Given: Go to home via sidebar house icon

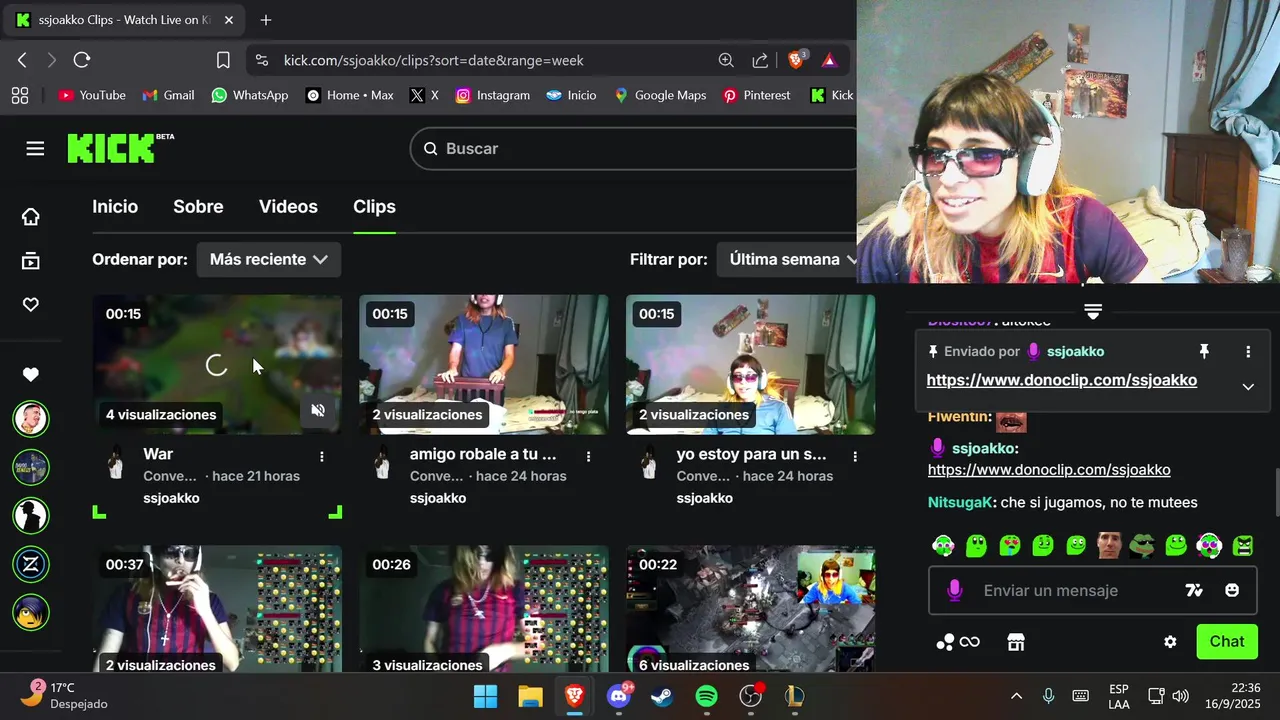Looking at the screenshot, I should 31,217.
